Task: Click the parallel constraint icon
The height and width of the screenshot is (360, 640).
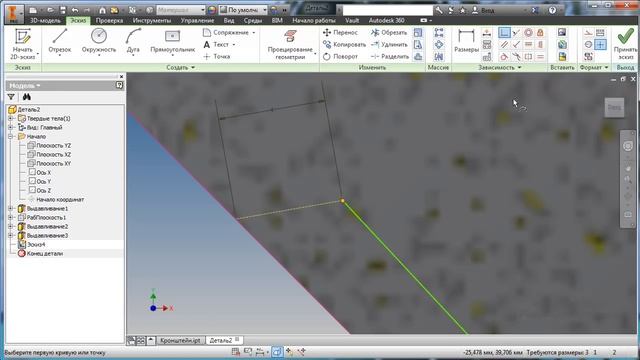Action: pos(504,44)
